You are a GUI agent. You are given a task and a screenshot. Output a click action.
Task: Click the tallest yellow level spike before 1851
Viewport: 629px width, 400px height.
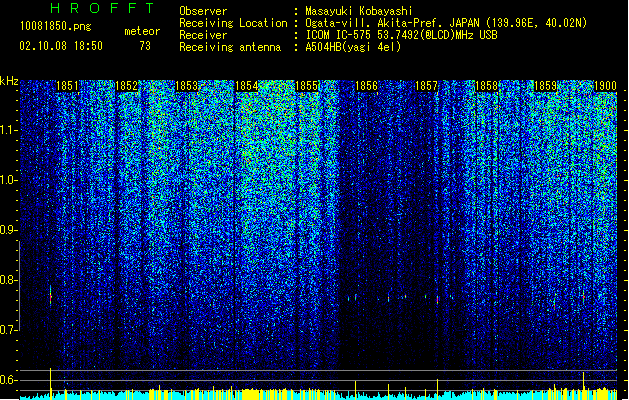coord(50,383)
